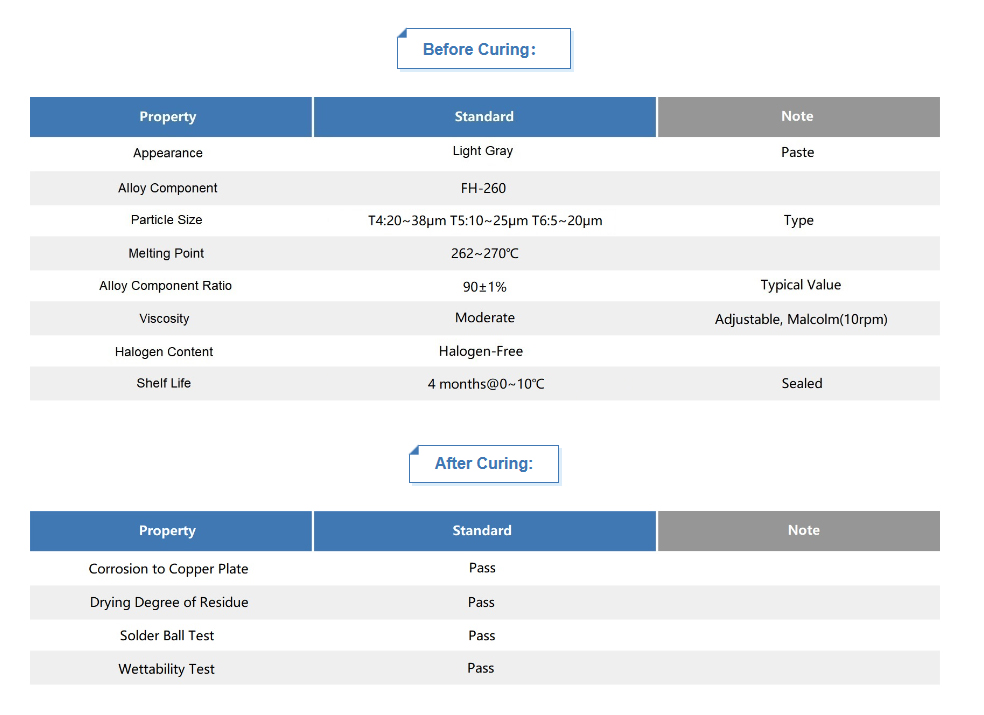Click the FH-260 value
Viewport: 984px width, 715px height.
483,188
